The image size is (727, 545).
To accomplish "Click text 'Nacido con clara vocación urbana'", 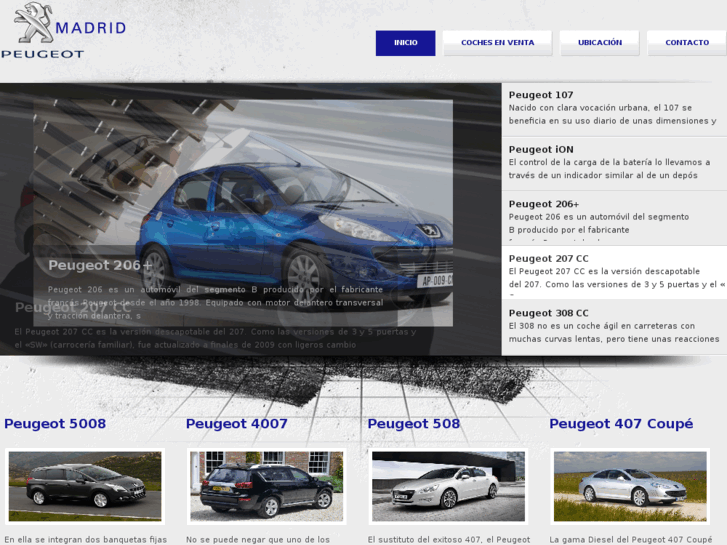I will tap(579, 108).
